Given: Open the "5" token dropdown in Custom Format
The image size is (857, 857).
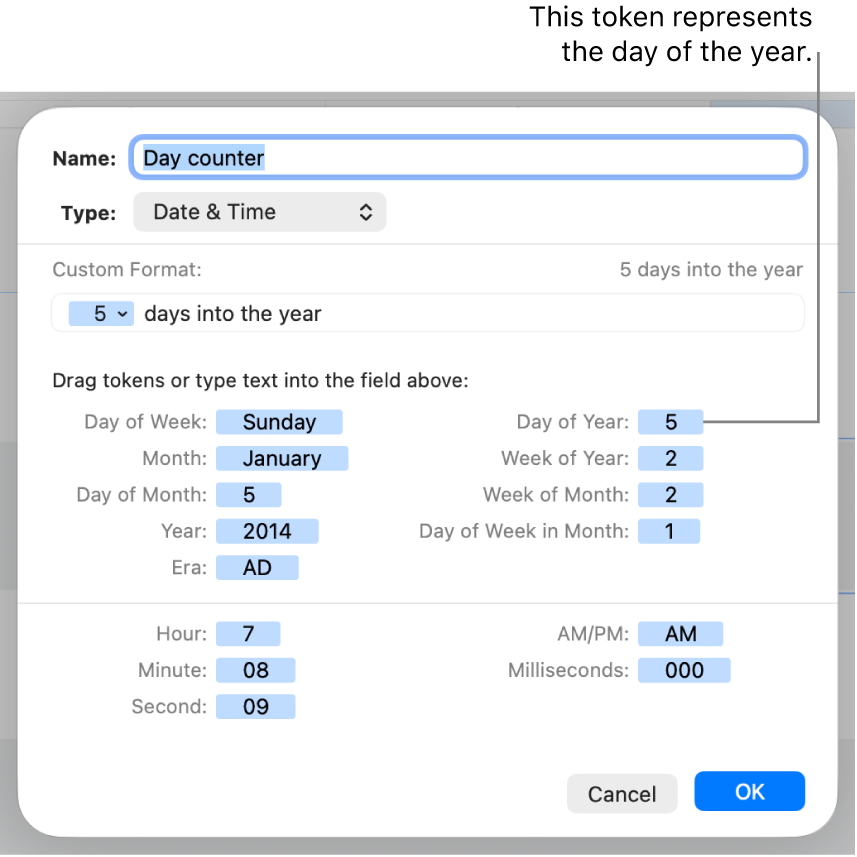Looking at the screenshot, I should (100, 313).
